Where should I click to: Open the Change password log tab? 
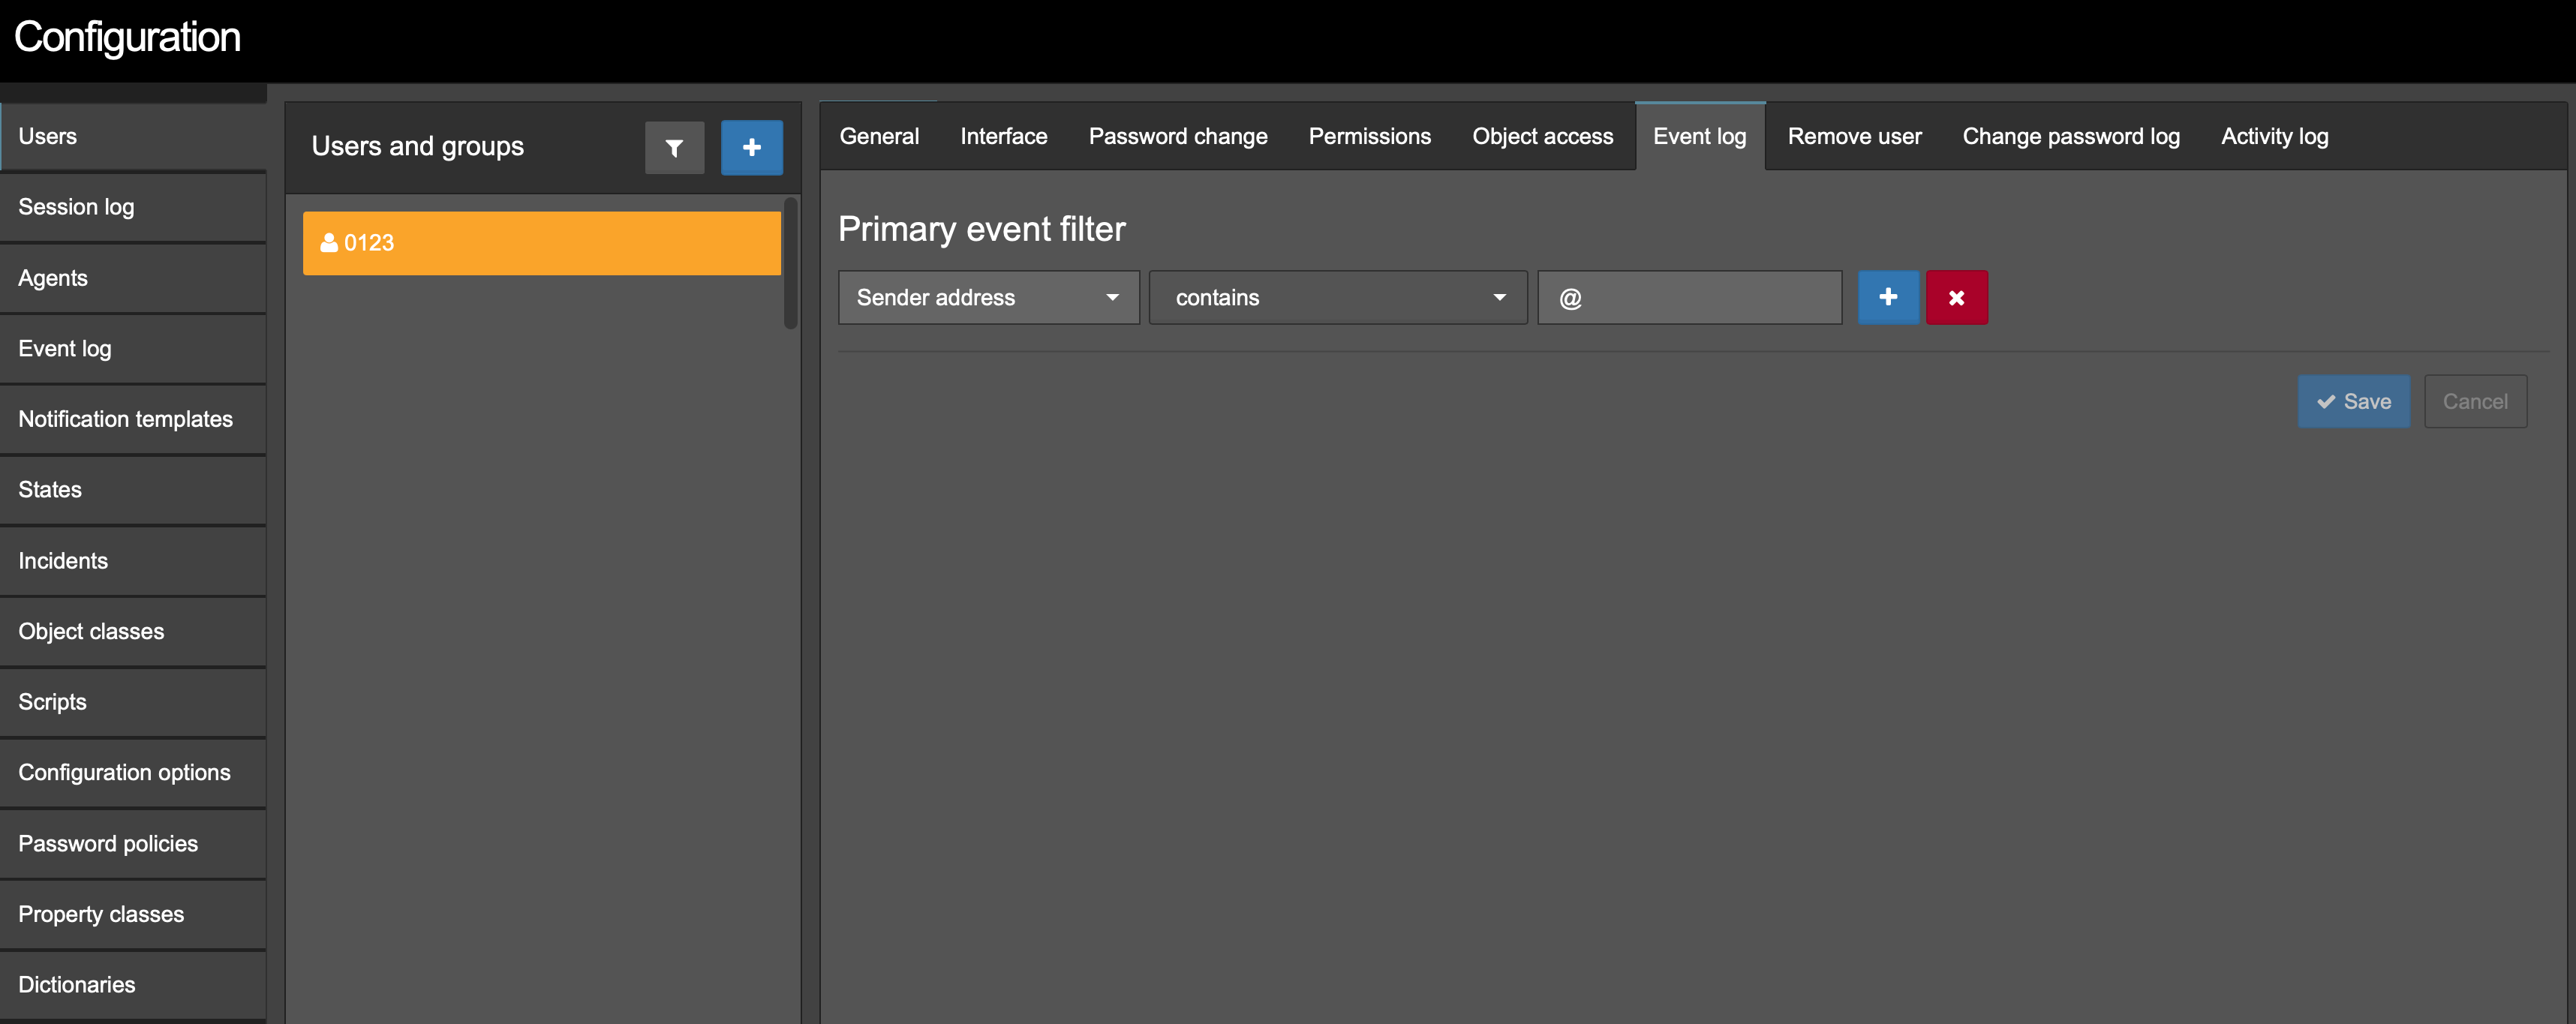[x=2070, y=136]
